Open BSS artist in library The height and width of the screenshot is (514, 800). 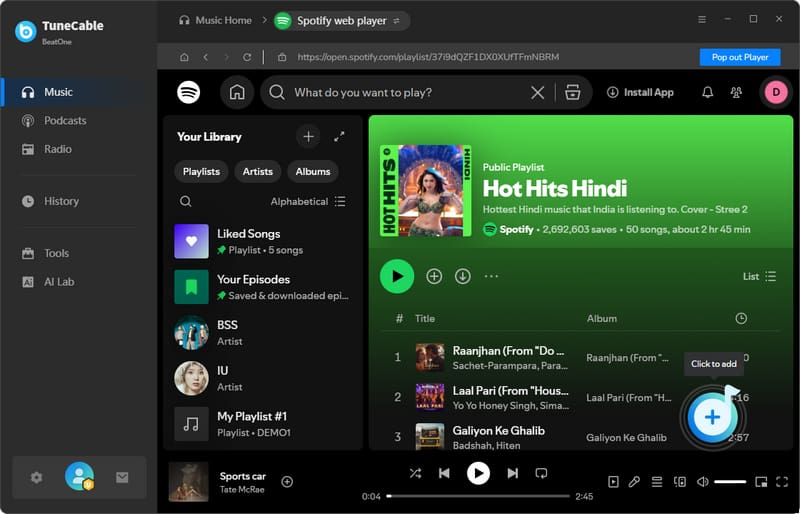[x=263, y=333]
